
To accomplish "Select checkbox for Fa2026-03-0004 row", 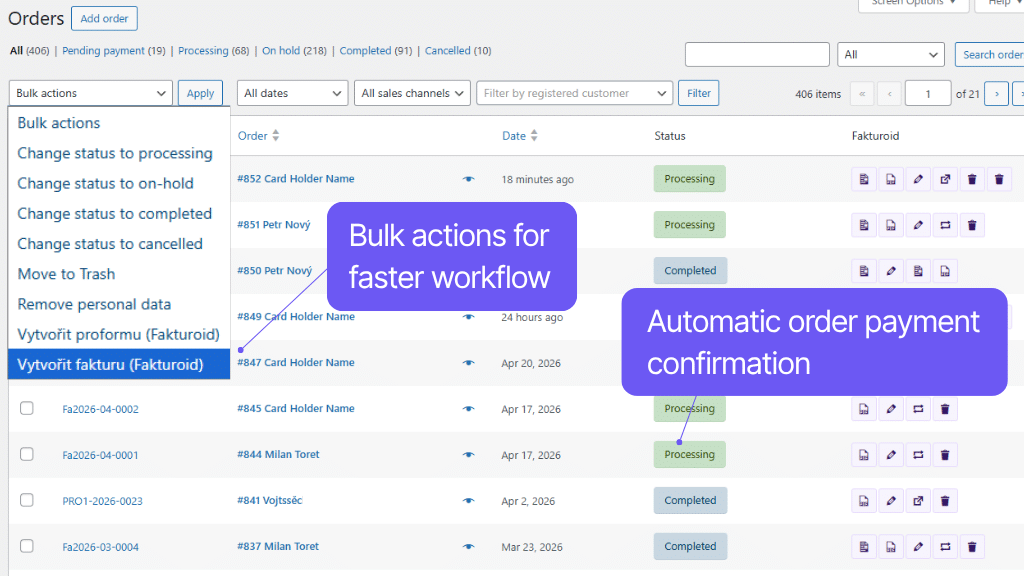I will 27,546.
